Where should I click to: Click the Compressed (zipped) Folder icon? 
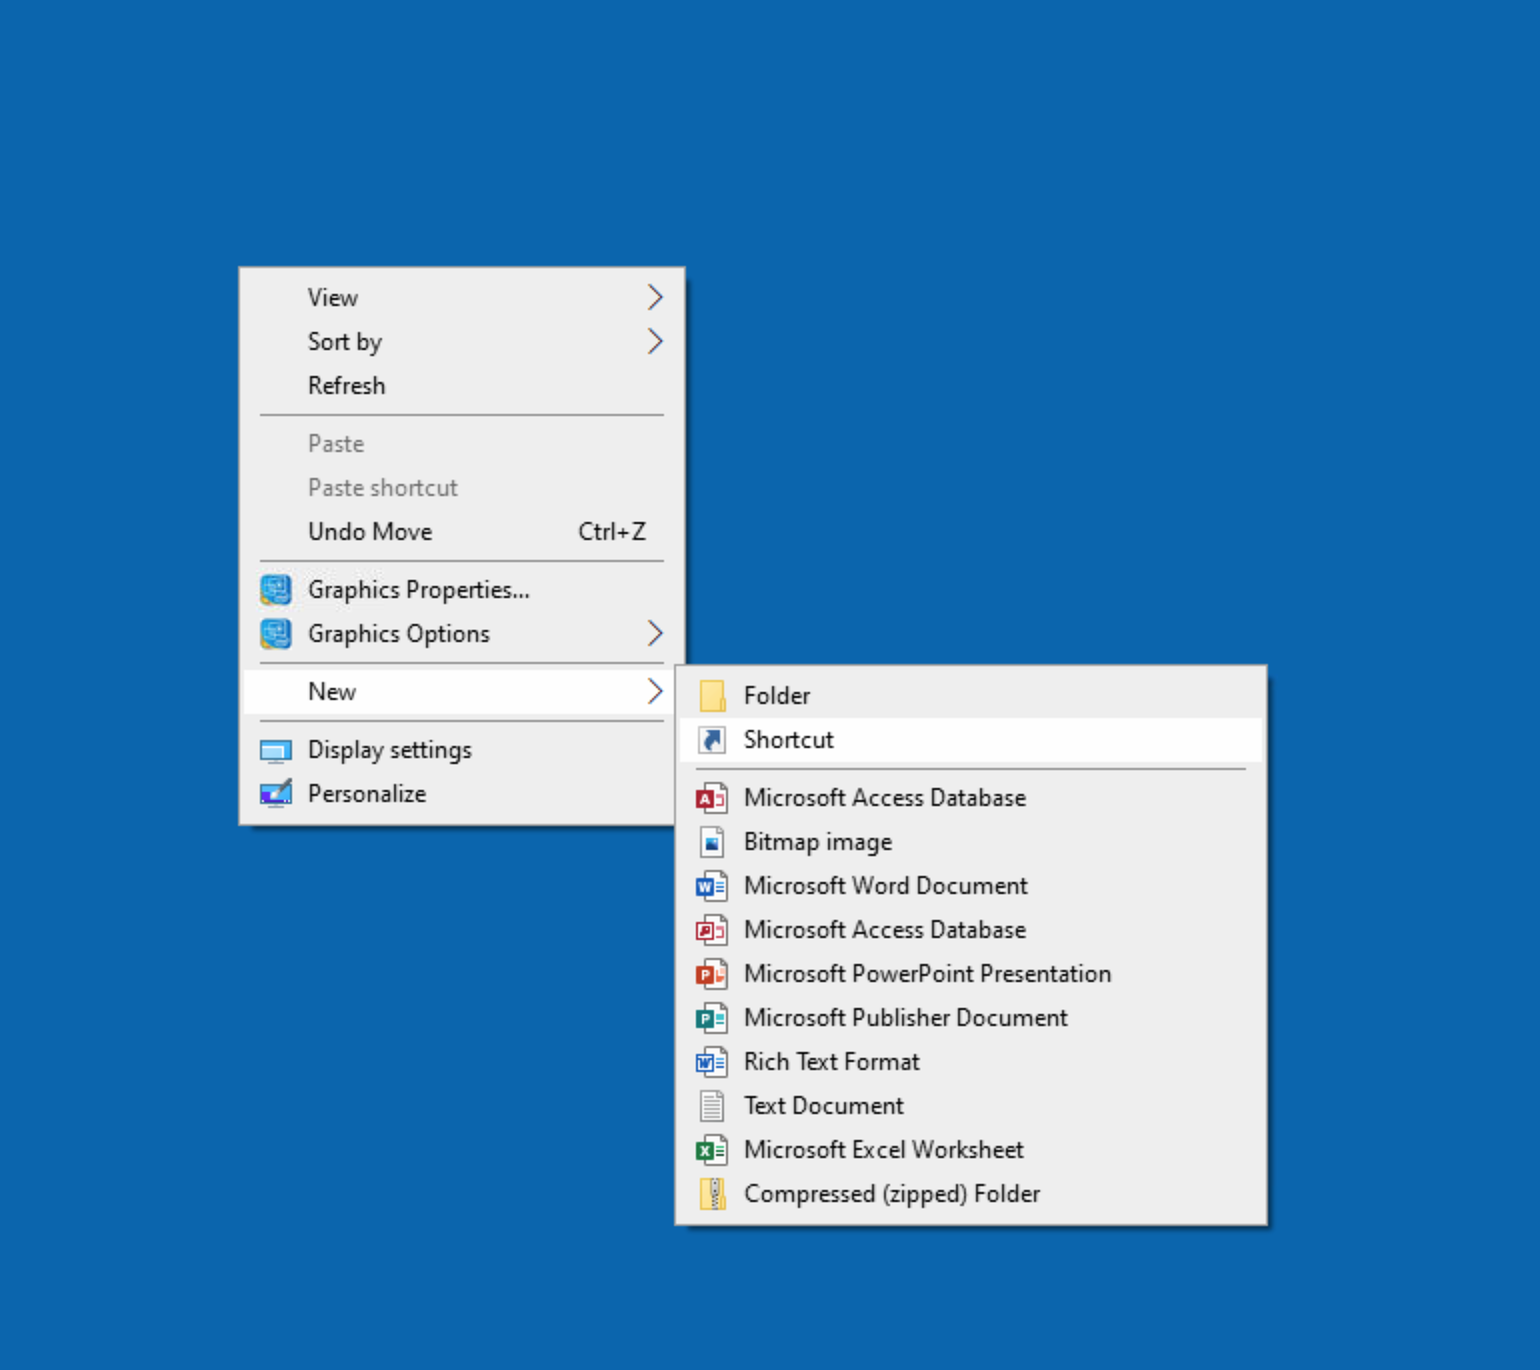click(x=712, y=1193)
